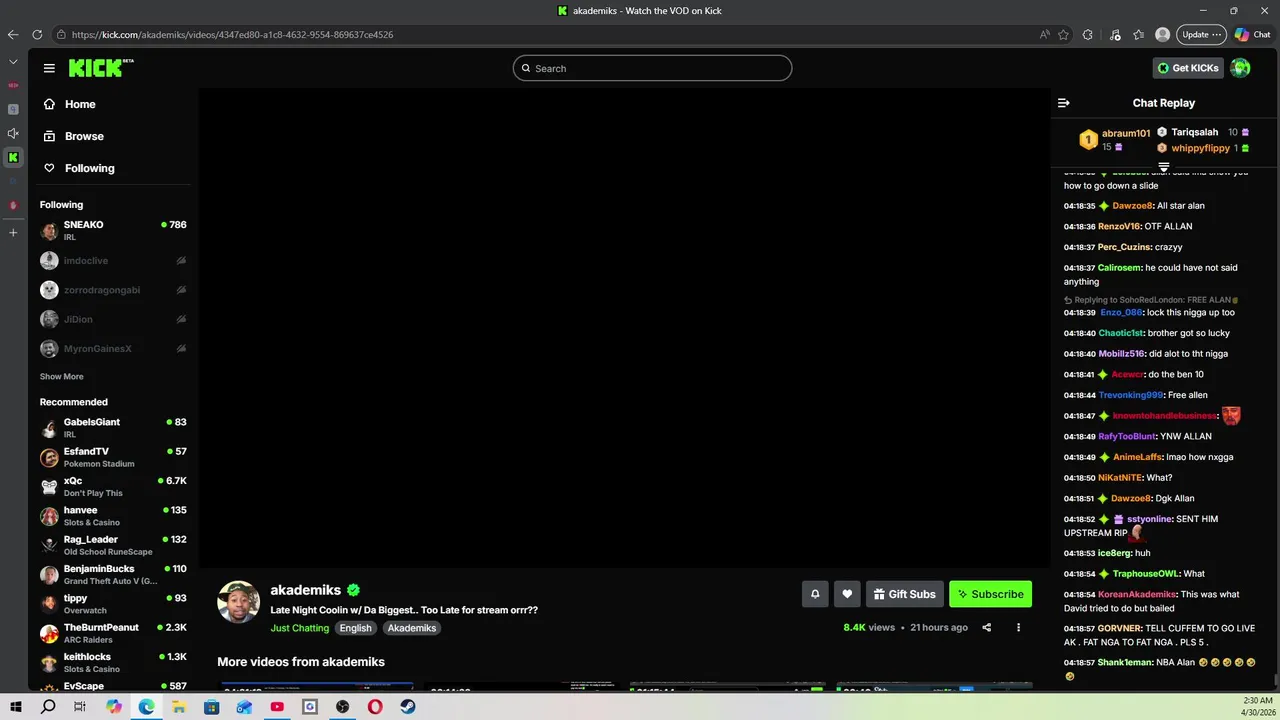1280x720 pixels.
Task: Click the browser back arrow
Action: pyautogui.click(x=13, y=34)
